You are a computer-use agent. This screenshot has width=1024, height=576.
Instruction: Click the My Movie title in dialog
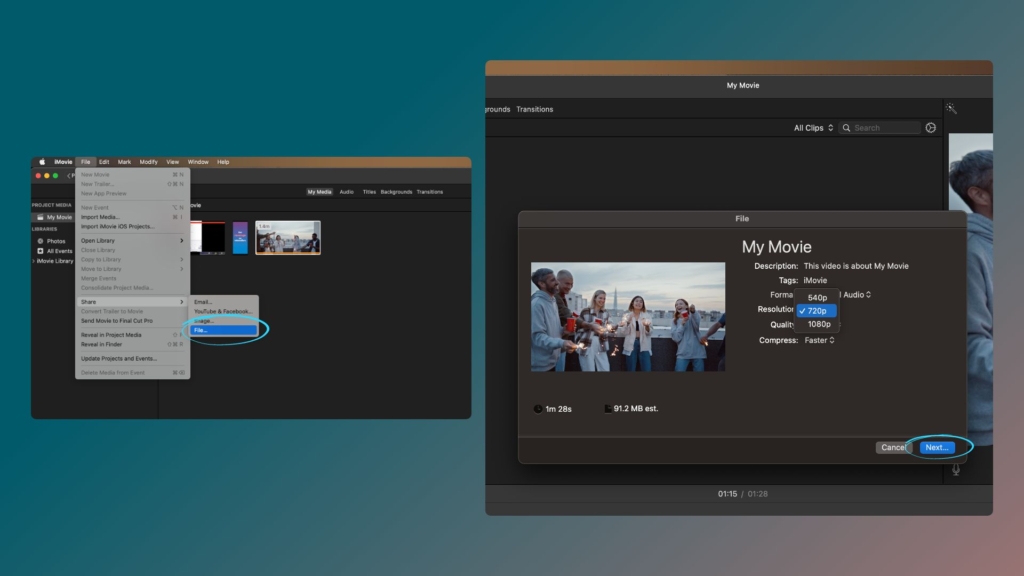[776, 247]
